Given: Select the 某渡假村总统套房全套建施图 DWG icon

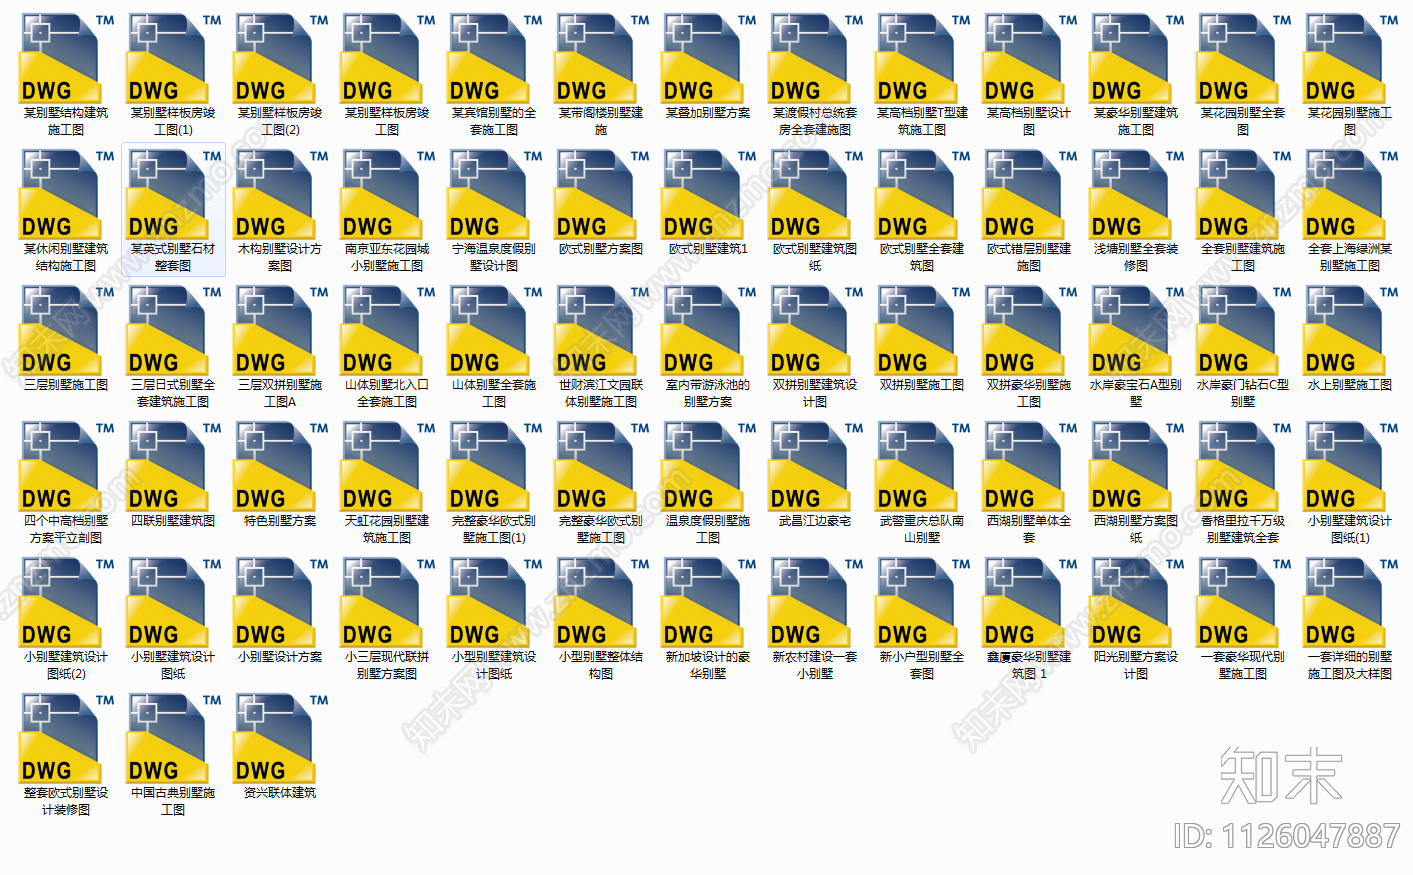Looking at the screenshot, I should point(809,59).
